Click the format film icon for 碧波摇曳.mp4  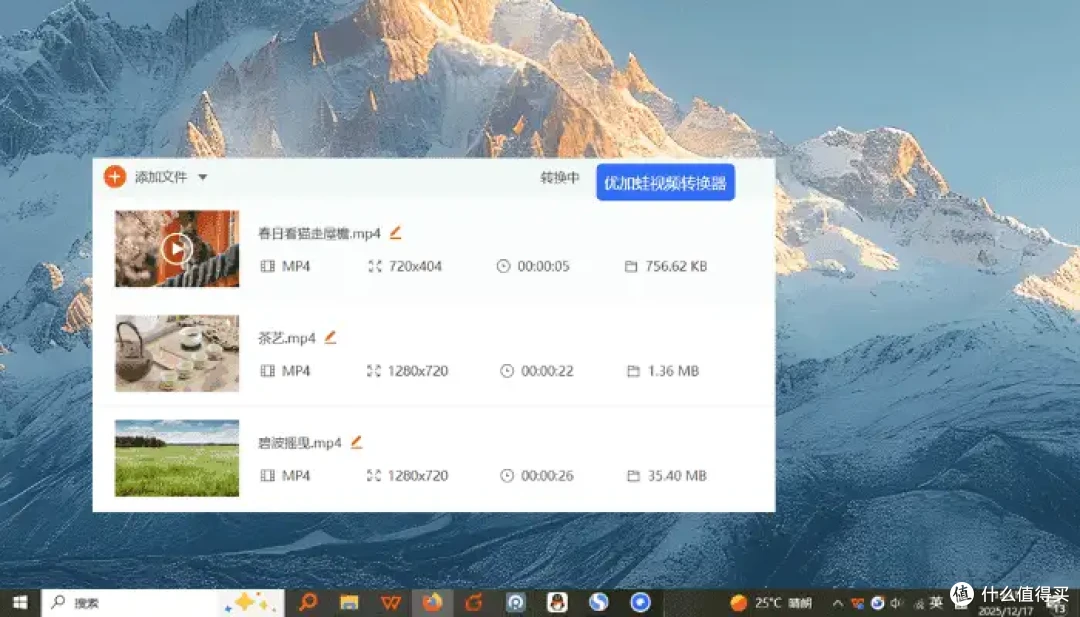point(267,475)
